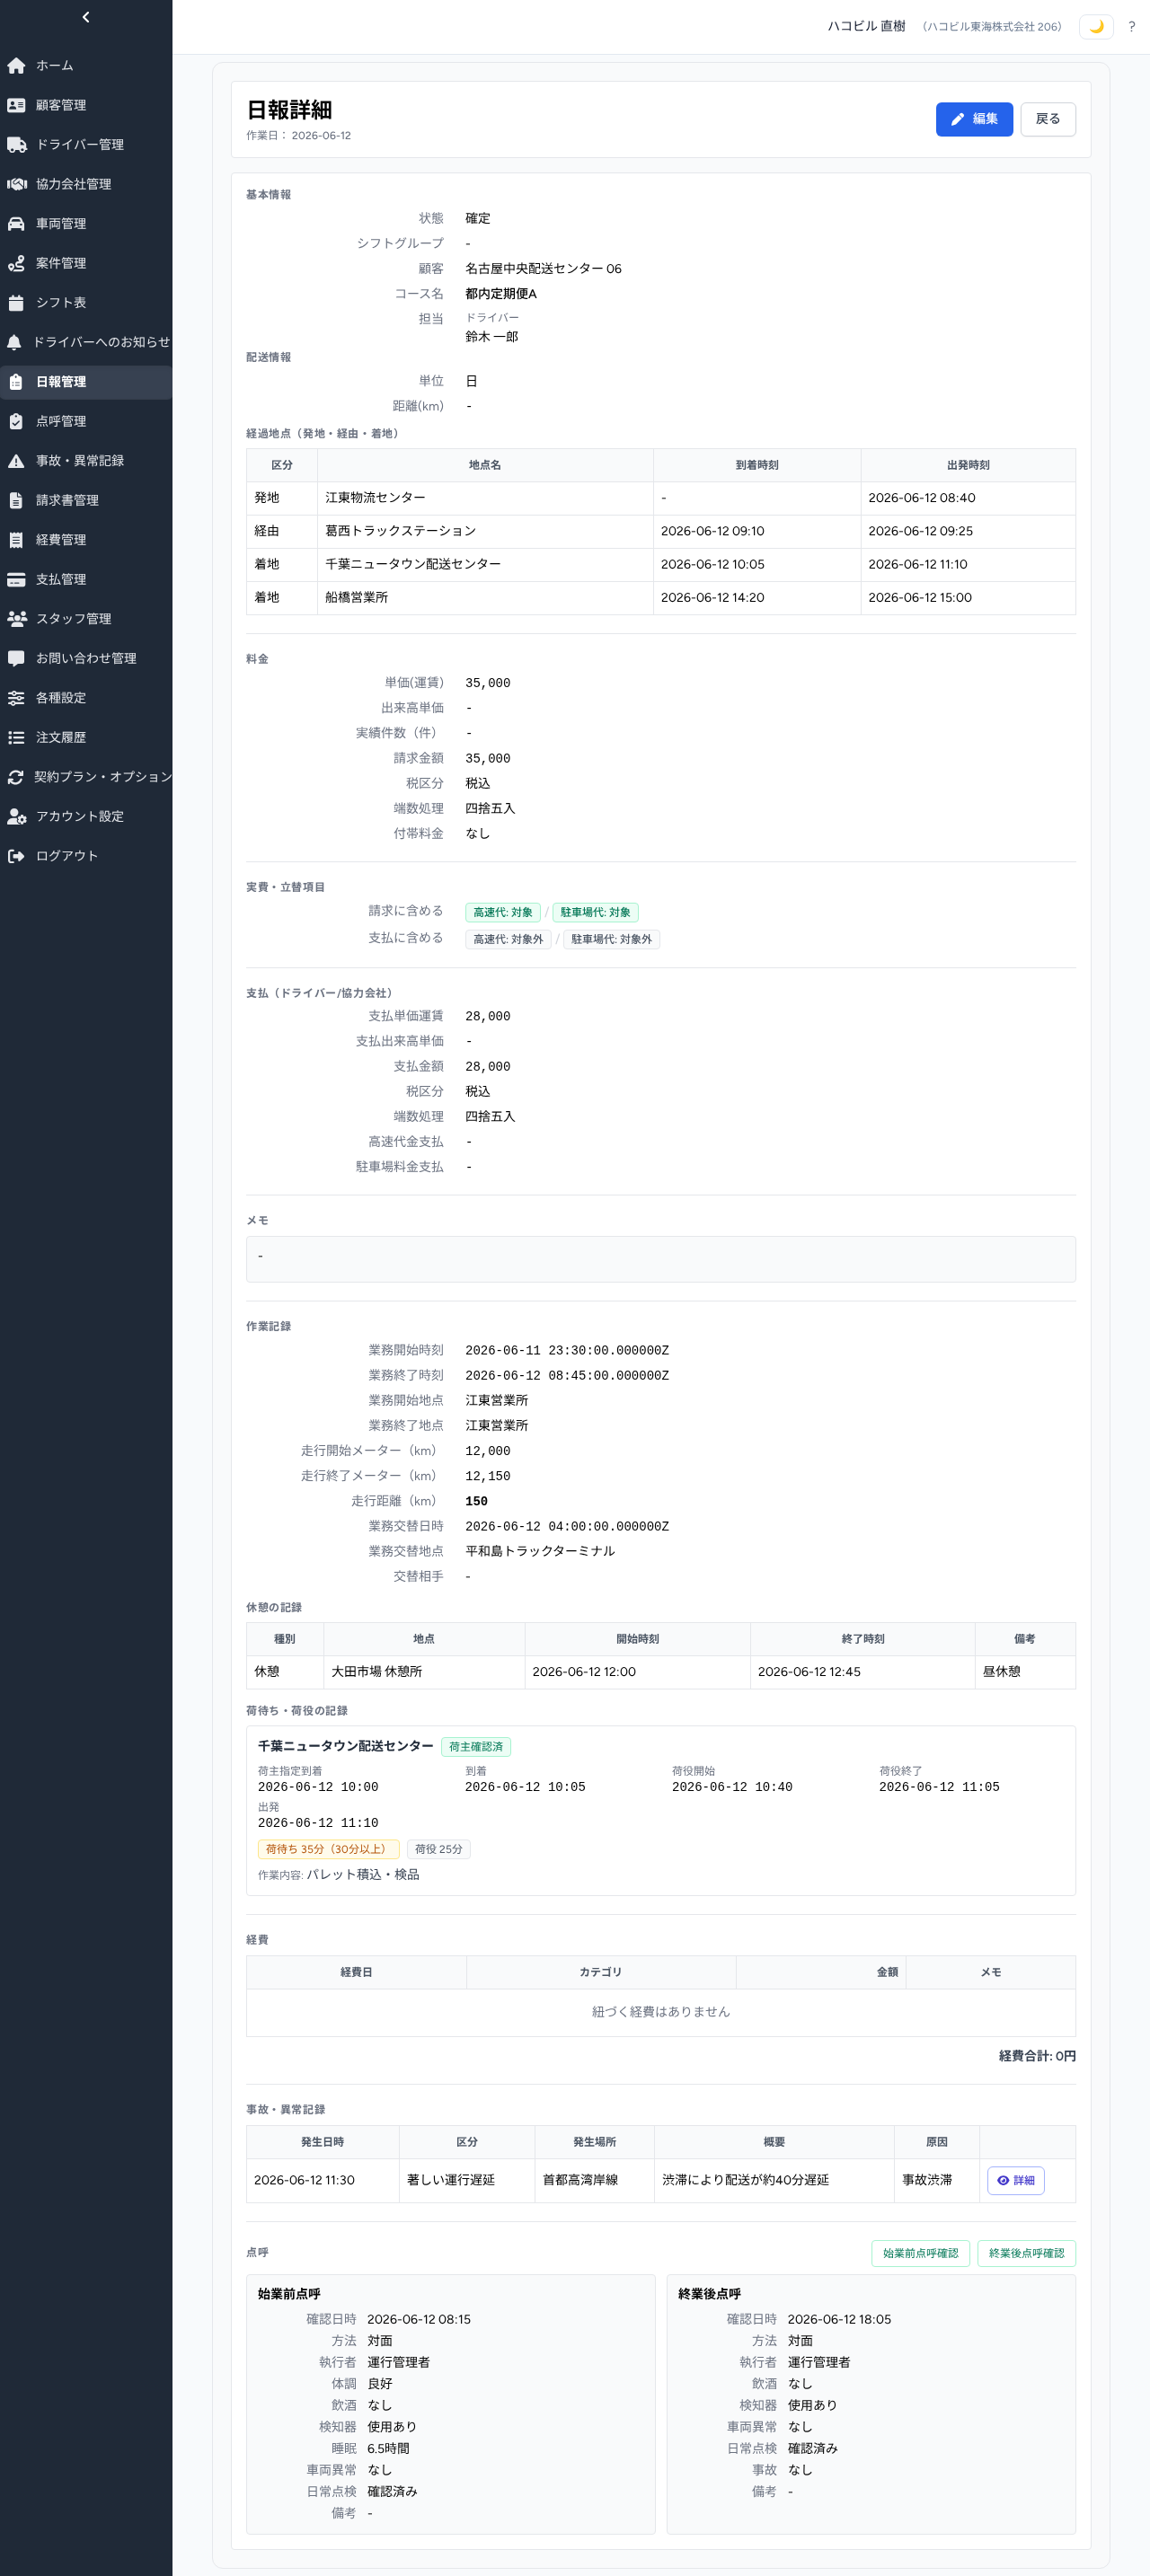Open ドライバー管理 truck icon
This screenshot has height=2576, width=1150.
click(16, 145)
